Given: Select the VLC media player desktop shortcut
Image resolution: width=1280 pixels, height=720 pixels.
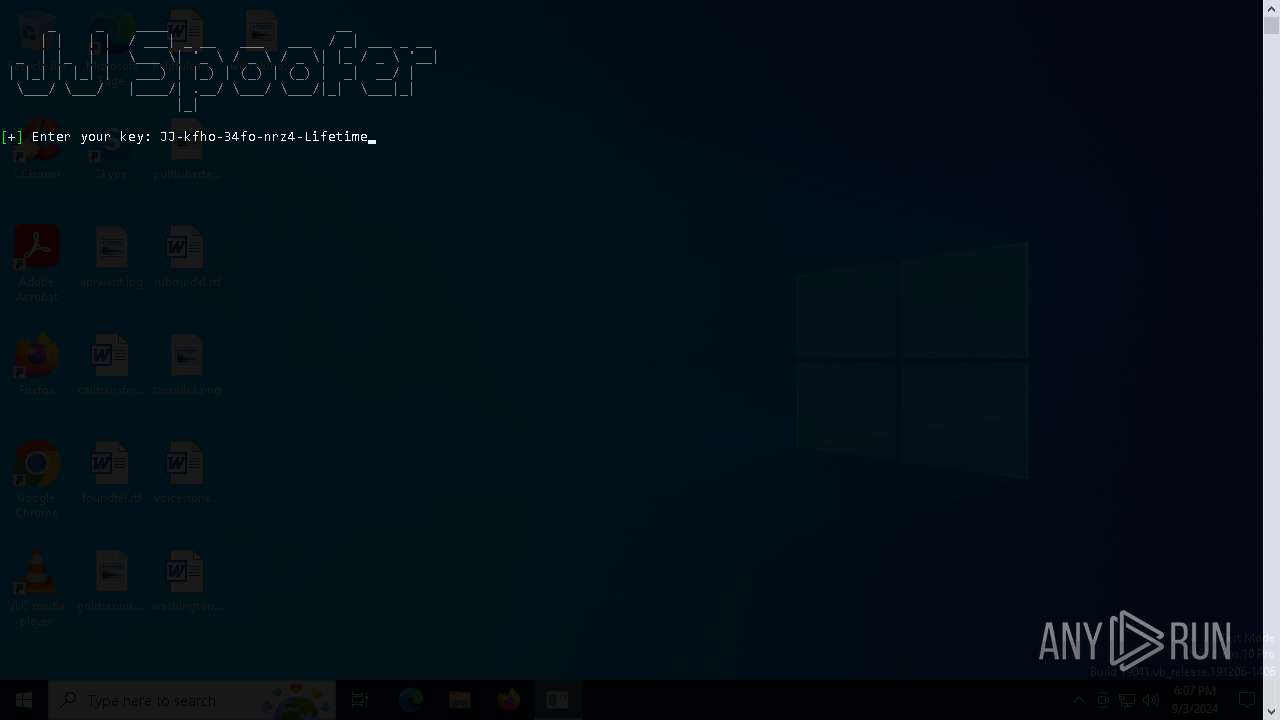Looking at the screenshot, I should click(x=37, y=588).
